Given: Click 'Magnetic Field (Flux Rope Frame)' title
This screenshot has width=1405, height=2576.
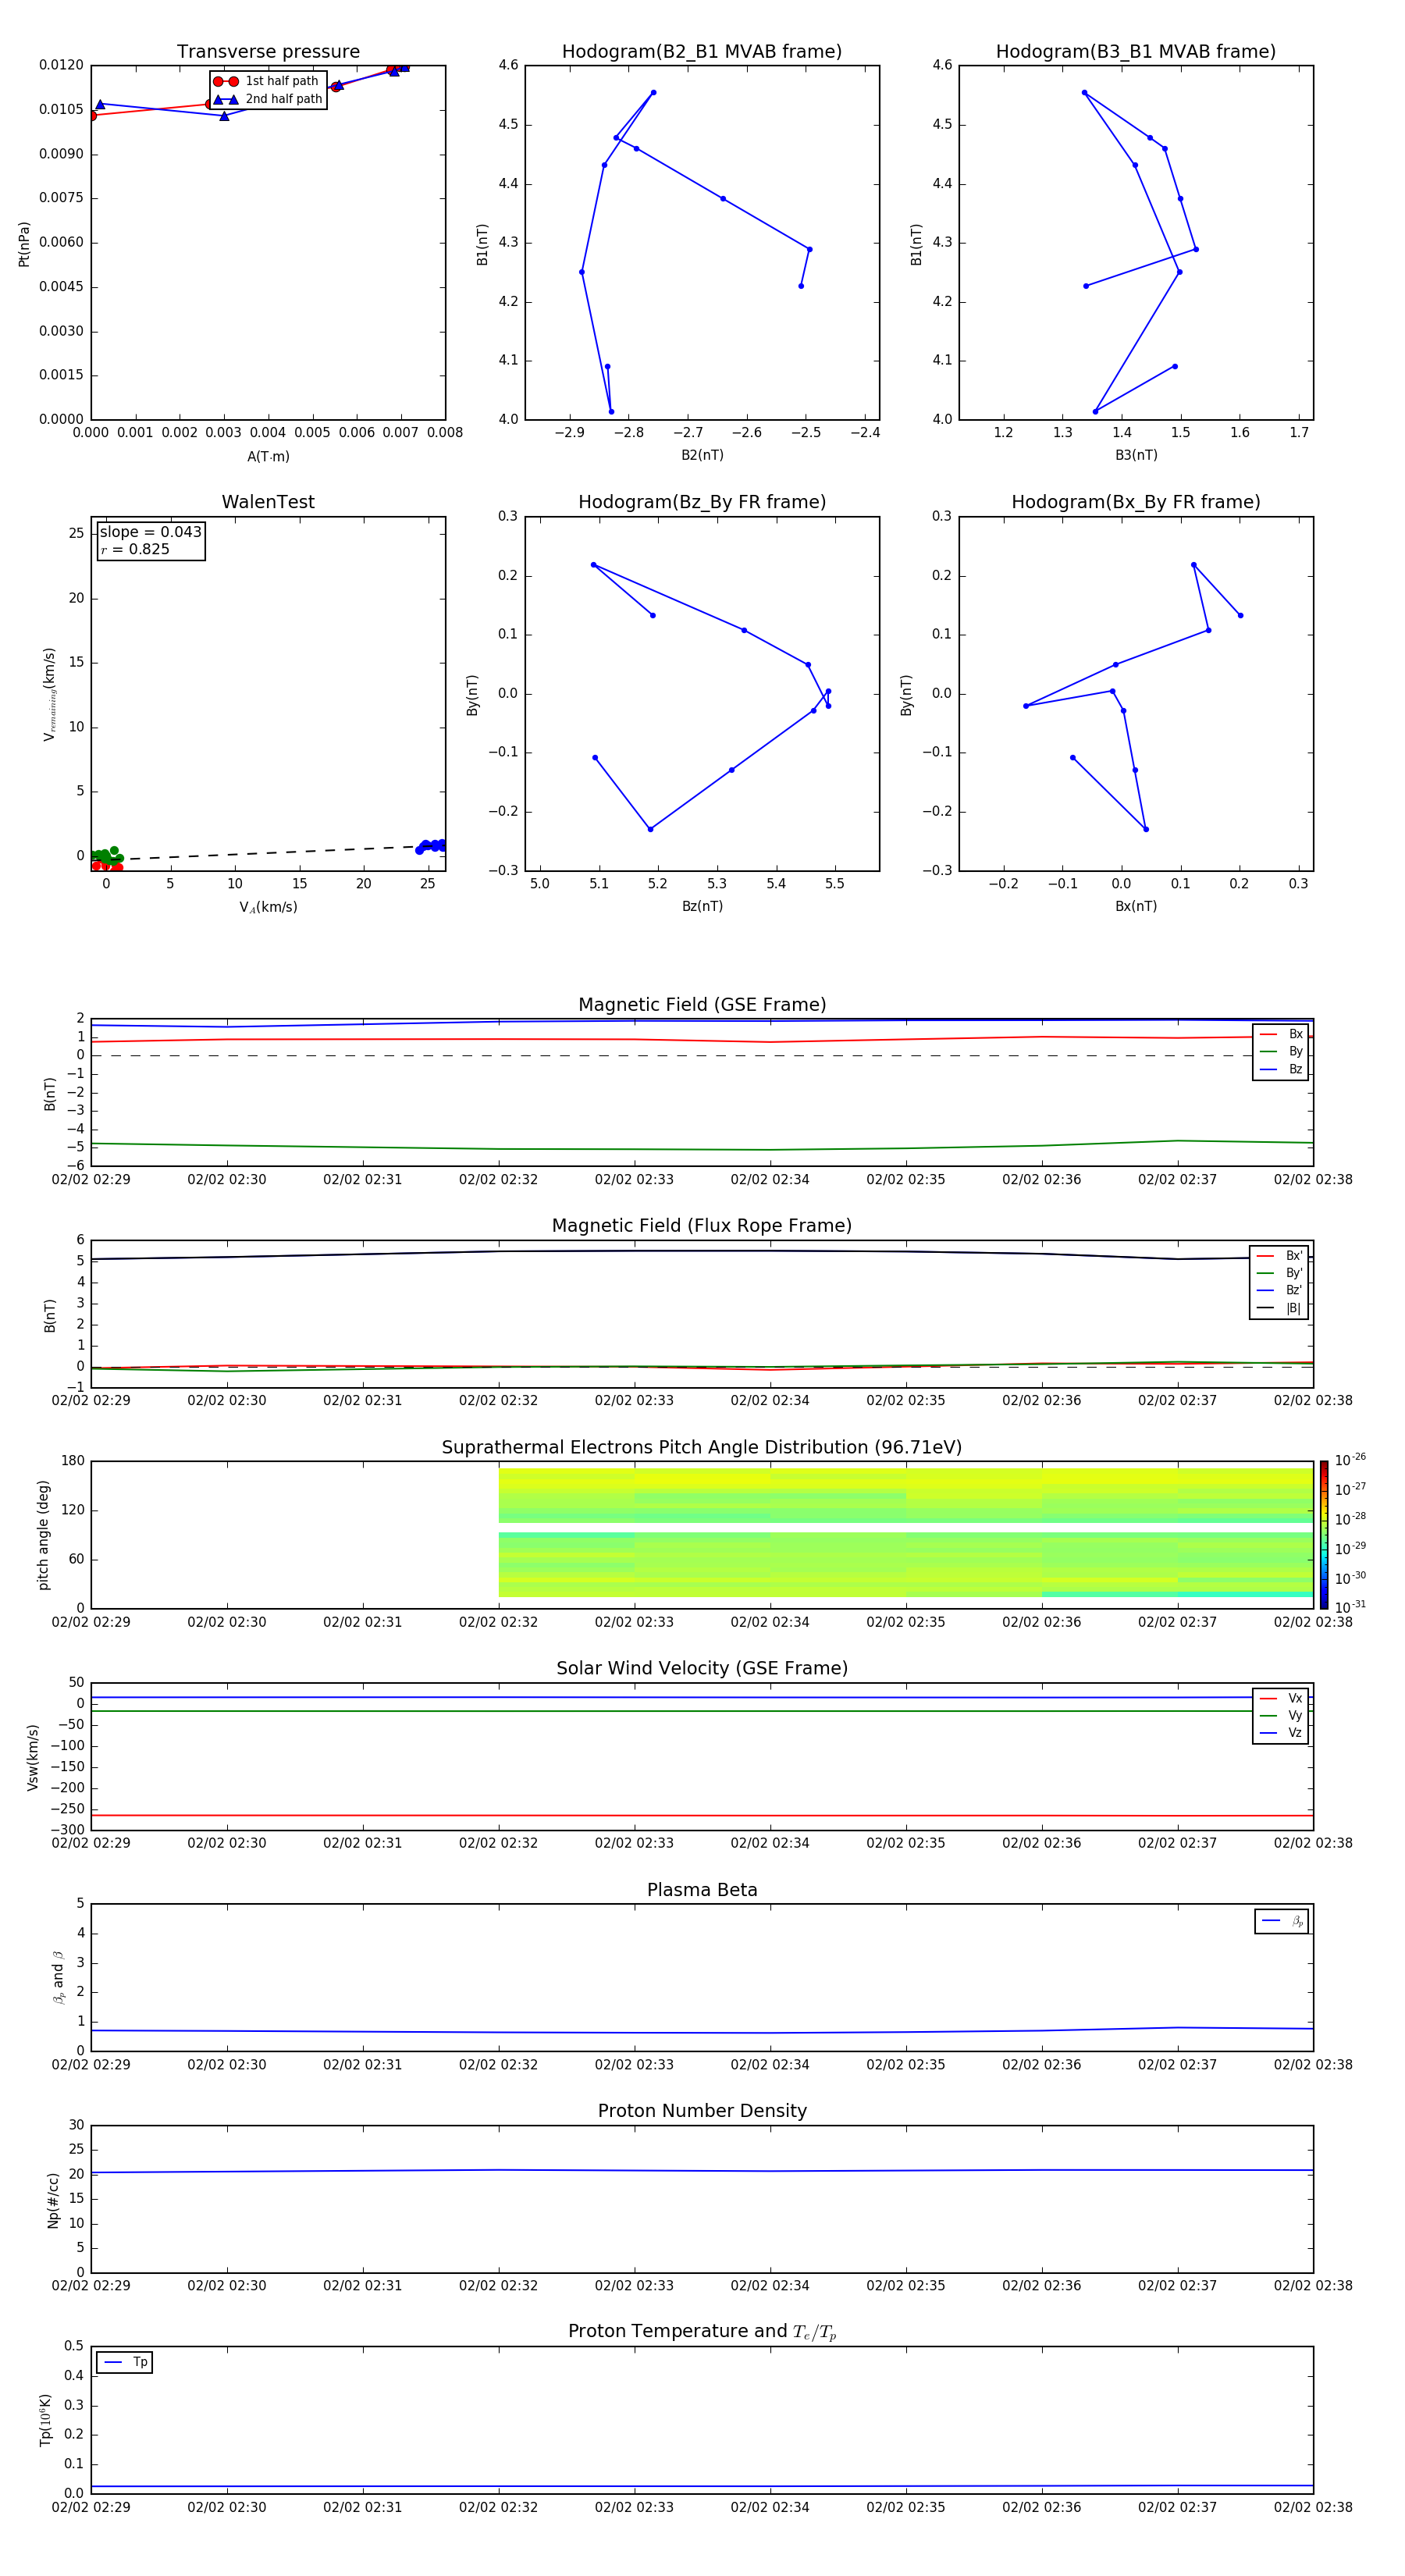Looking at the screenshot, I should coord(702,1226).
